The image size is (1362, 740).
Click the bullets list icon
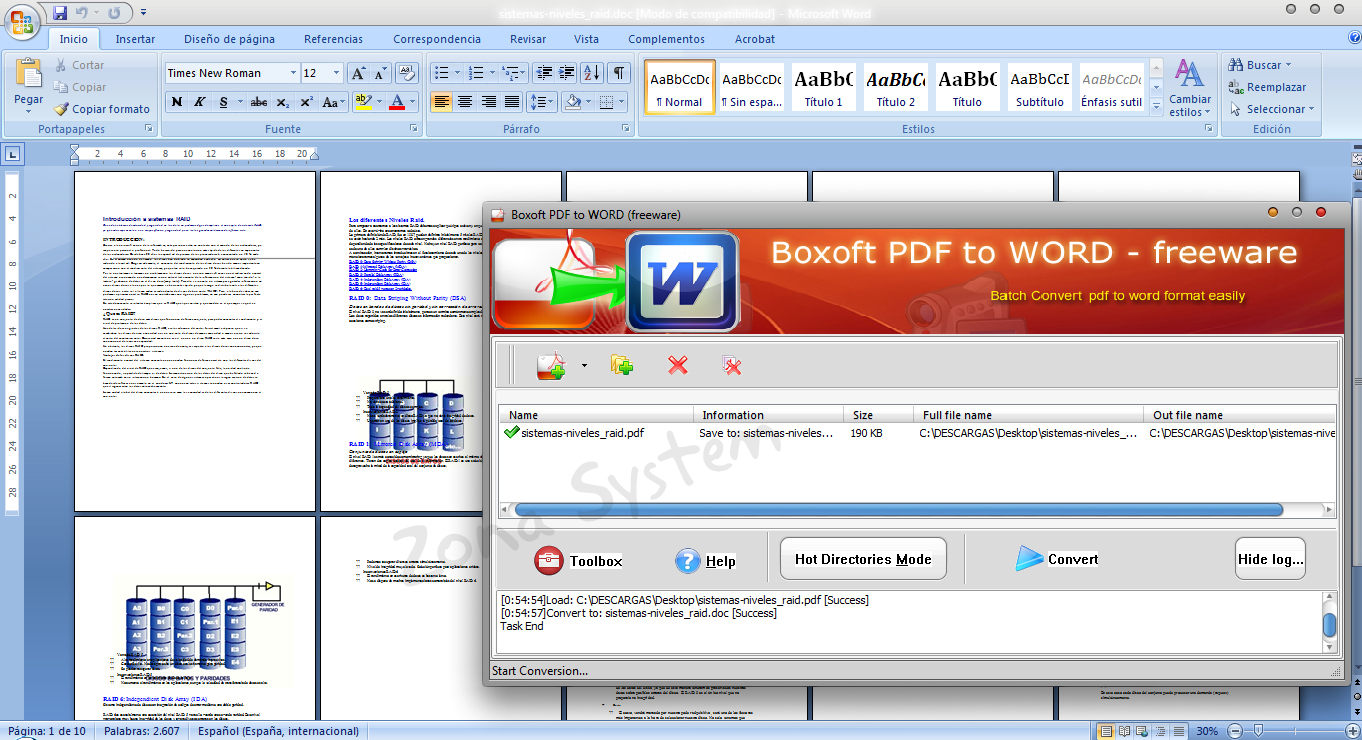point(441,73)
